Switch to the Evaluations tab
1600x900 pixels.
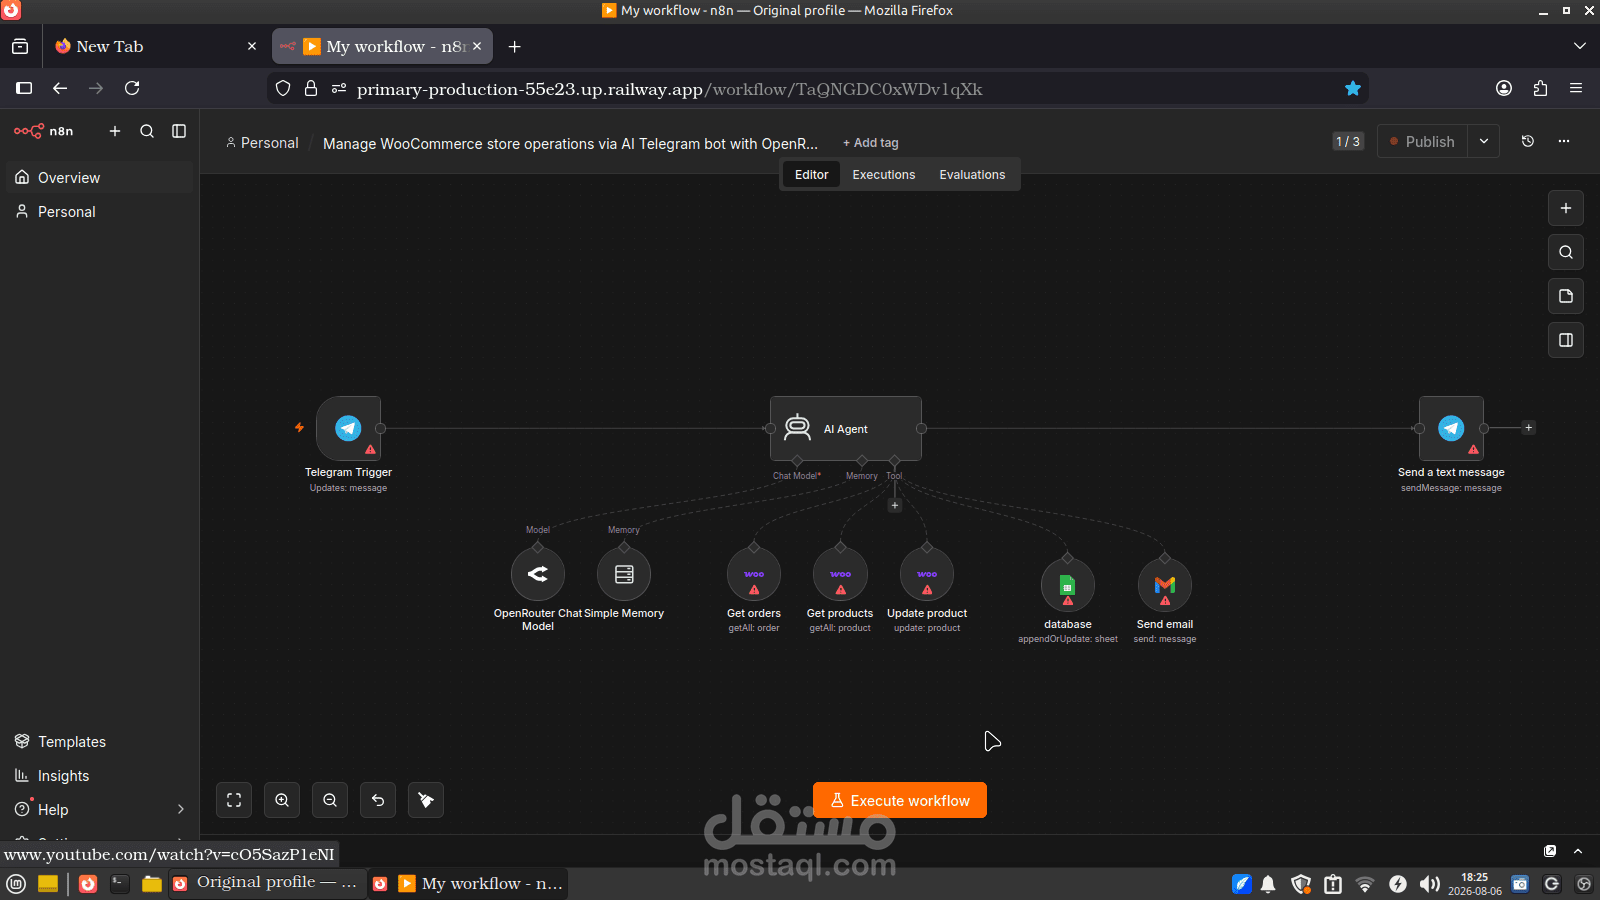pos(972,174)
